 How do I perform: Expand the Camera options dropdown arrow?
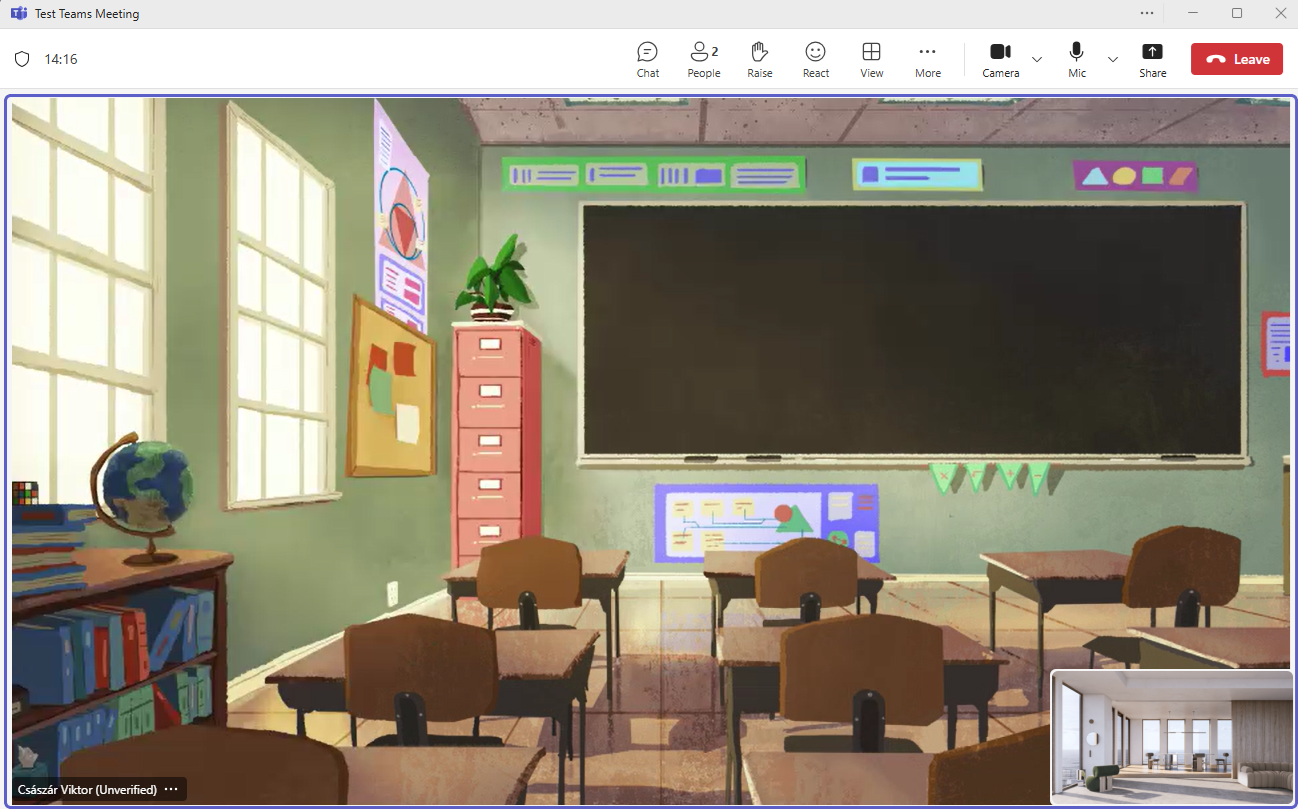[x=1037, y=59]
